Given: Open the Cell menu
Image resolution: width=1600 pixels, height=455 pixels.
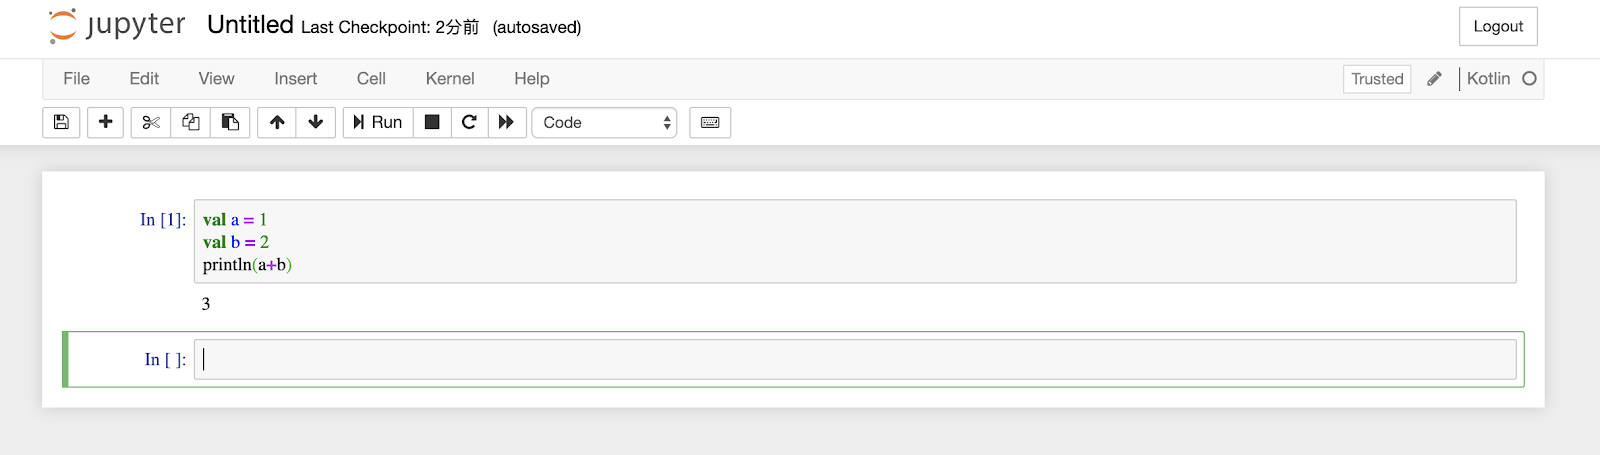Looking at the screenshot, I should tap(371, 79).
